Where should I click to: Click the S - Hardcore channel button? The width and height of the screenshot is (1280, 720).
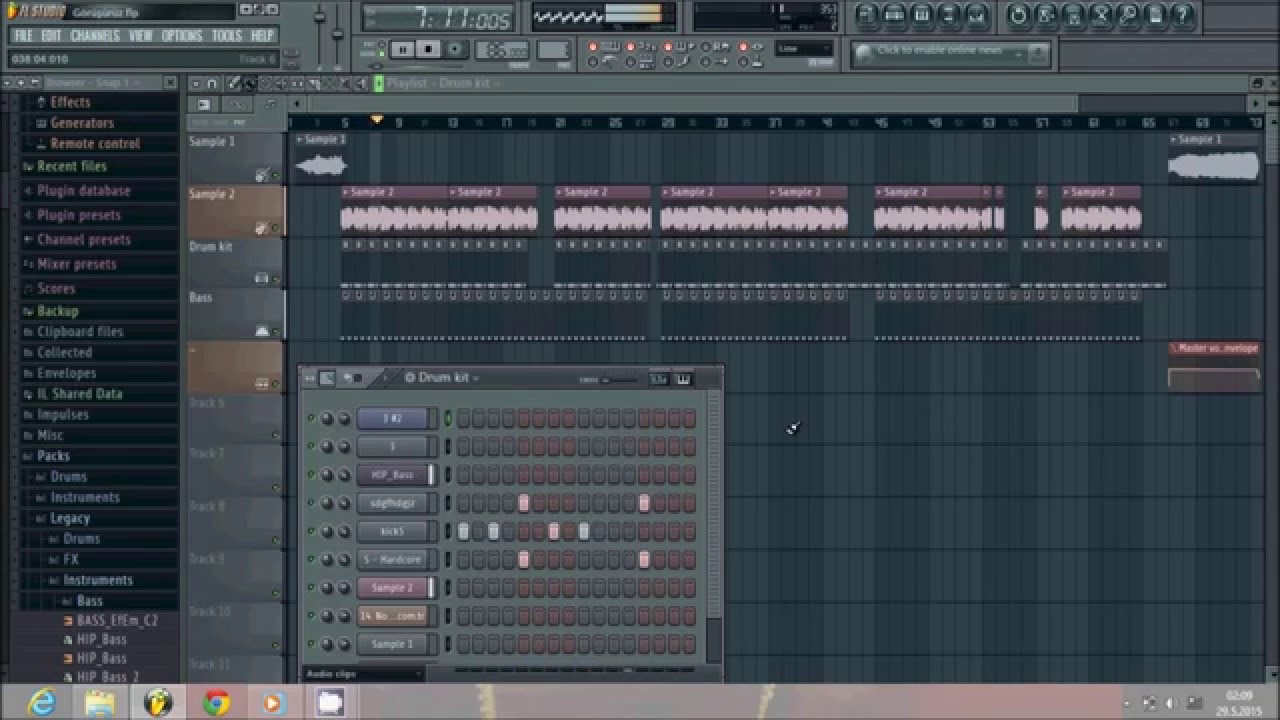(x=393, y=559)
